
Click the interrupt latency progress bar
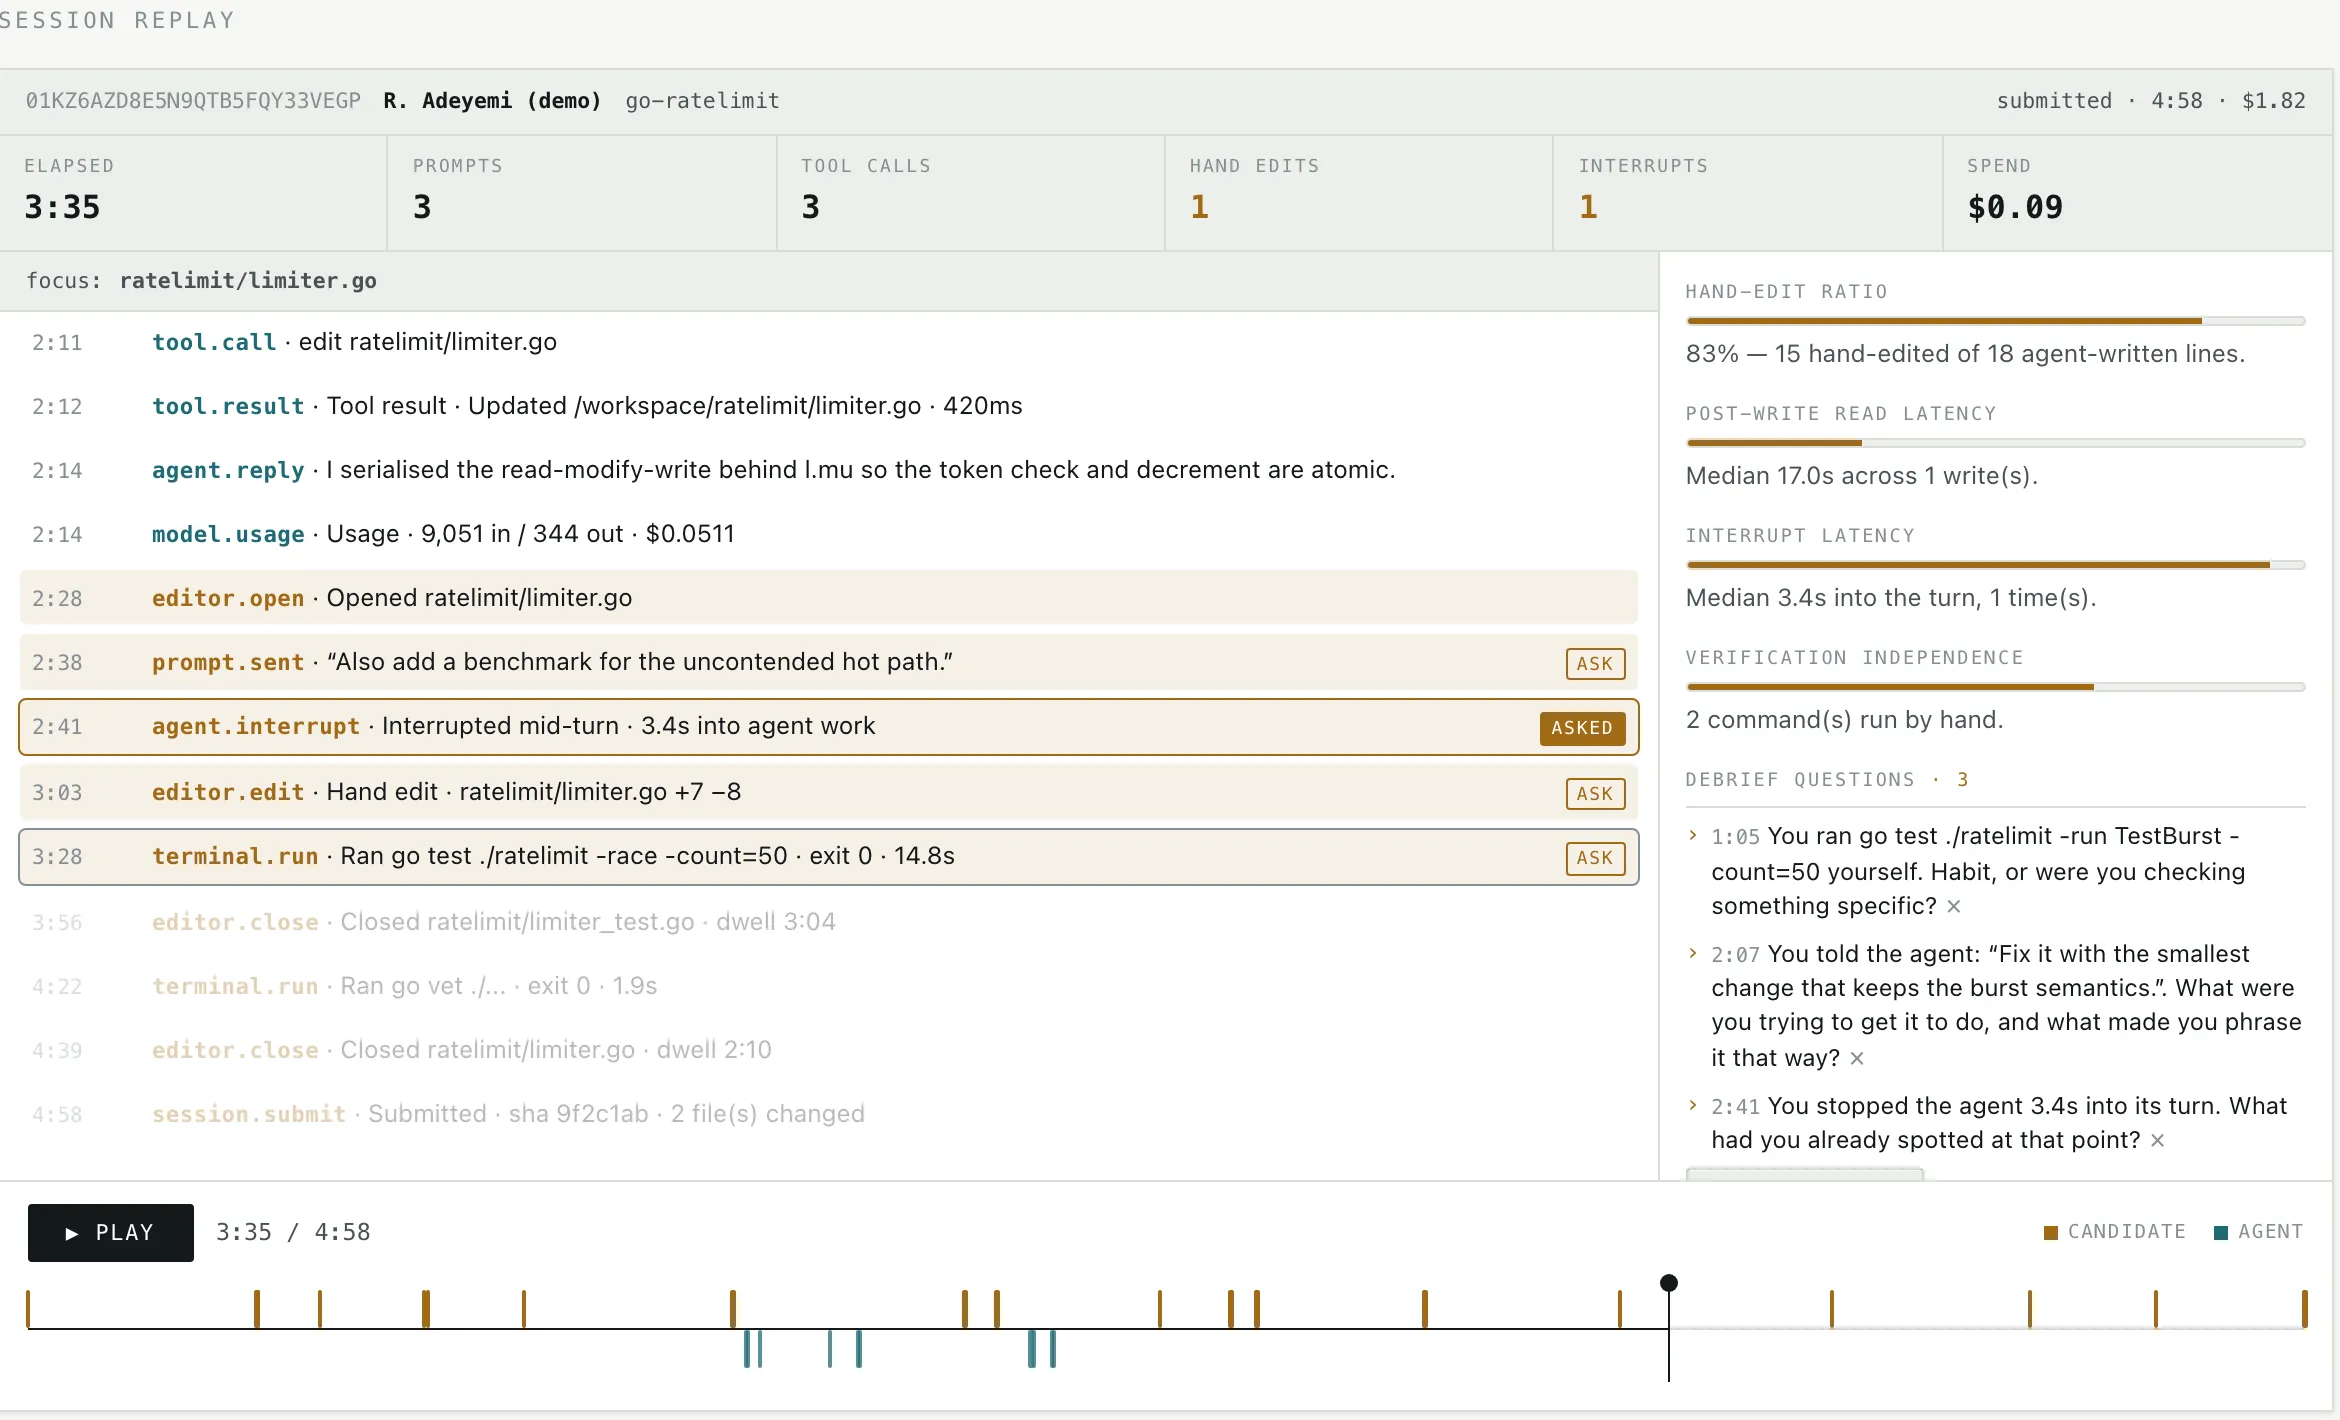(1995, 565)
